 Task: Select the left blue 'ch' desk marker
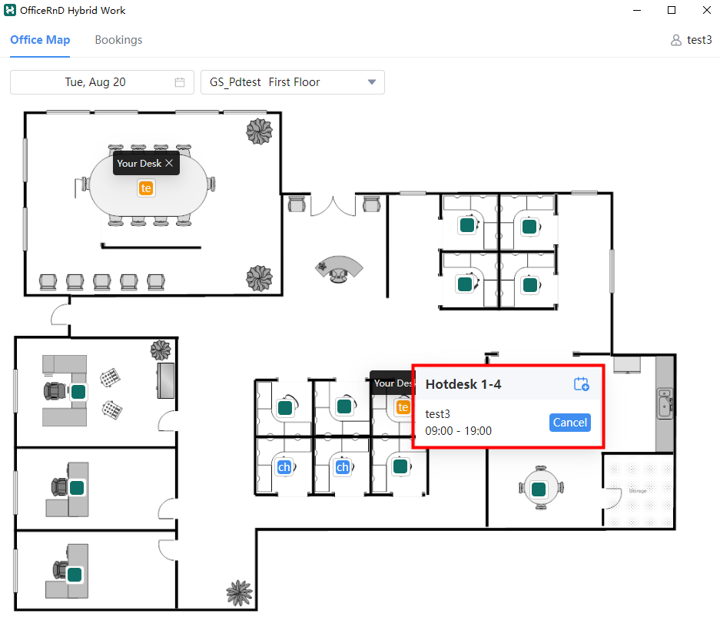tap(284, 467)
